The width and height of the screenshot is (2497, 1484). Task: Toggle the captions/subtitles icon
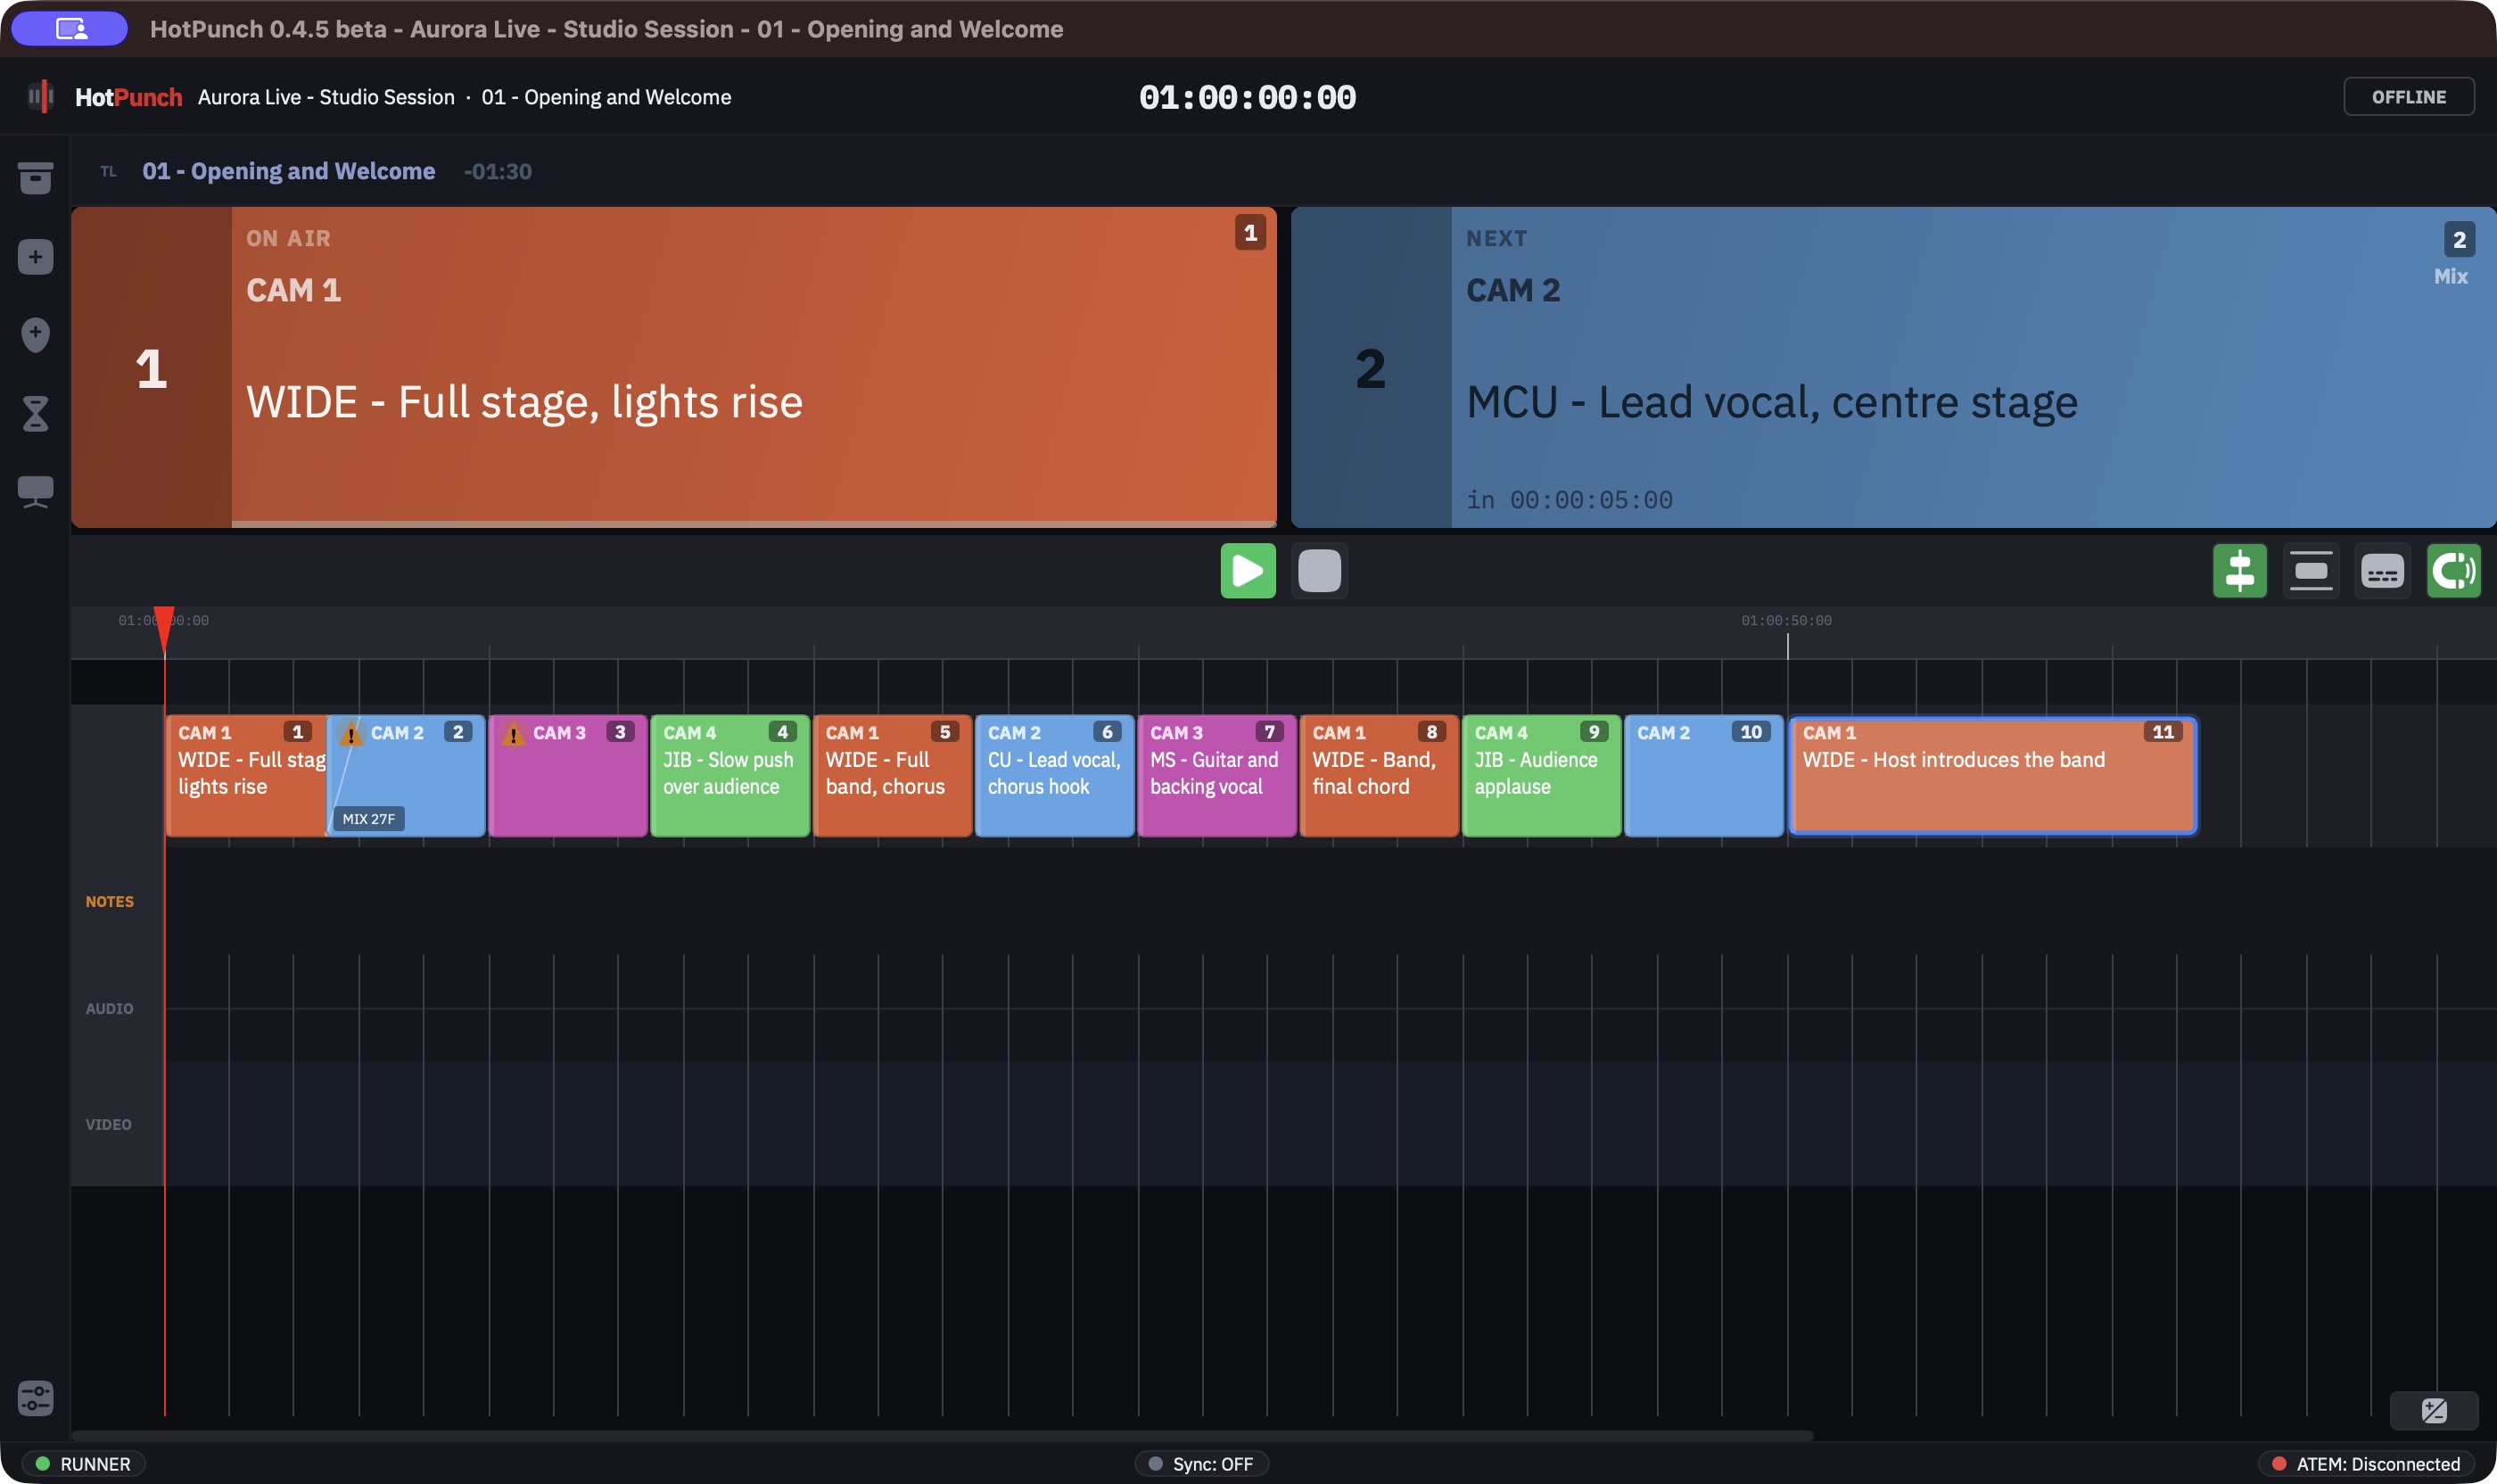click(x=2383, y=571)
